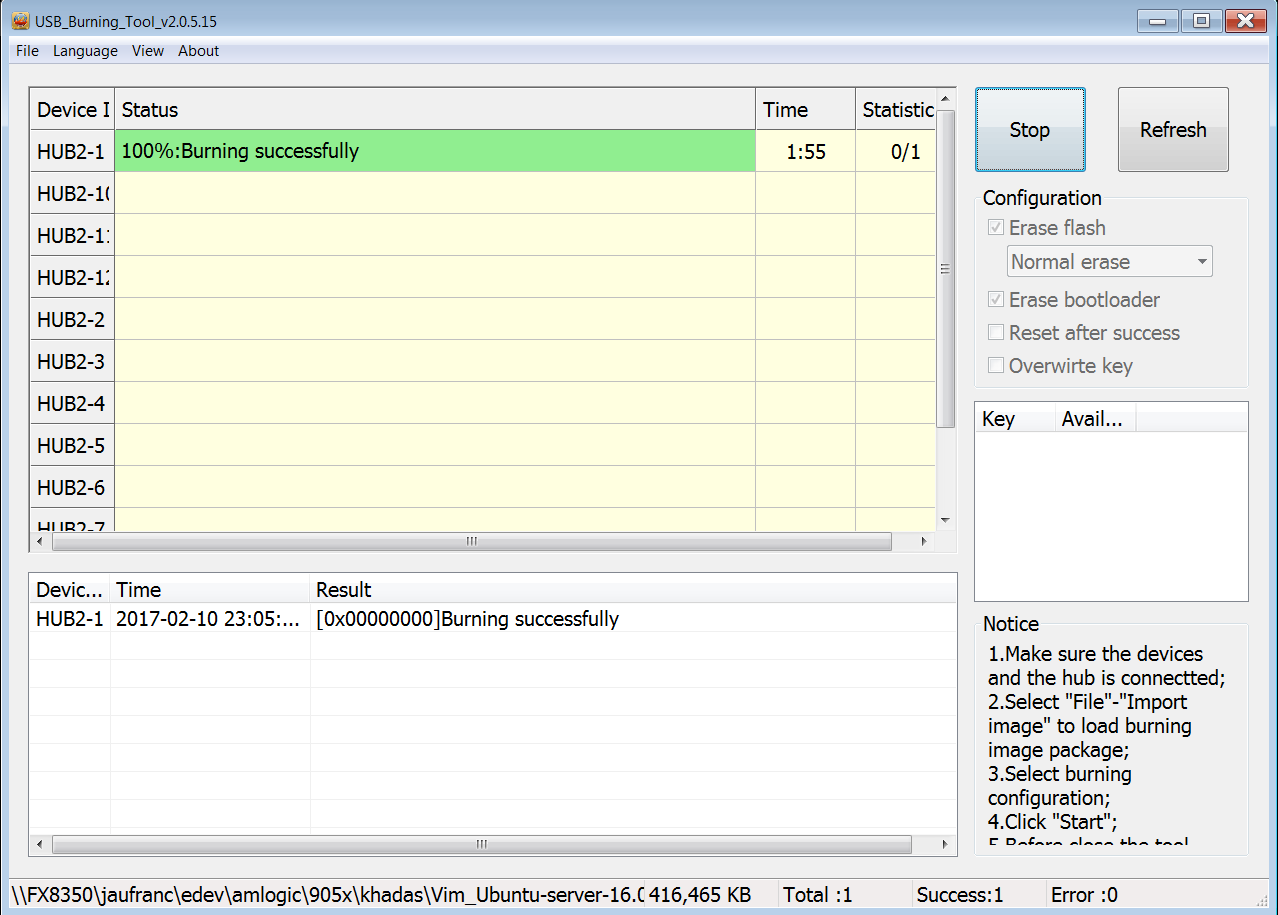Screen dimensions: 1278x915
Task: Click the 'Total :1' status bar entry
Action: [x=818, y=894]
